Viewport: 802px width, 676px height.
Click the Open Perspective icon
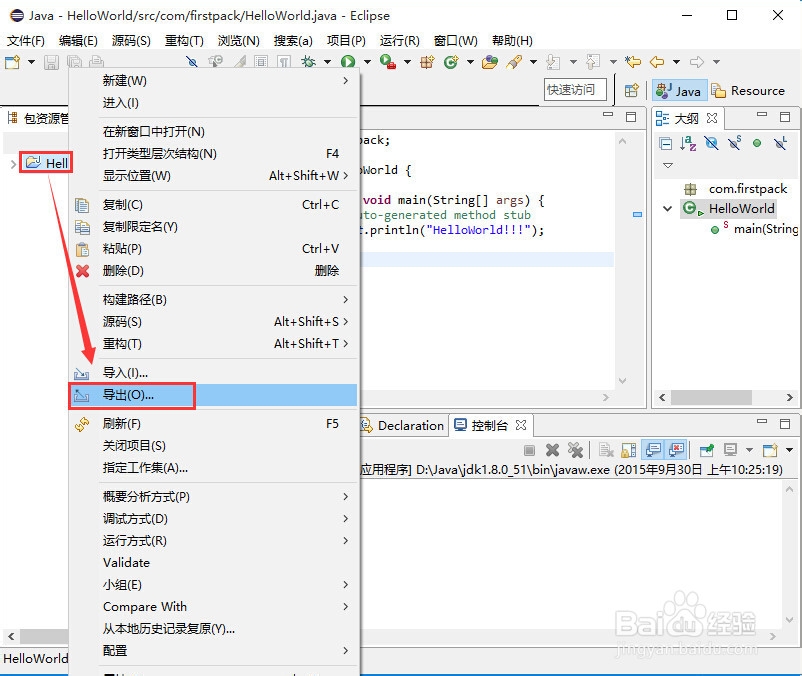coord(632,91)
